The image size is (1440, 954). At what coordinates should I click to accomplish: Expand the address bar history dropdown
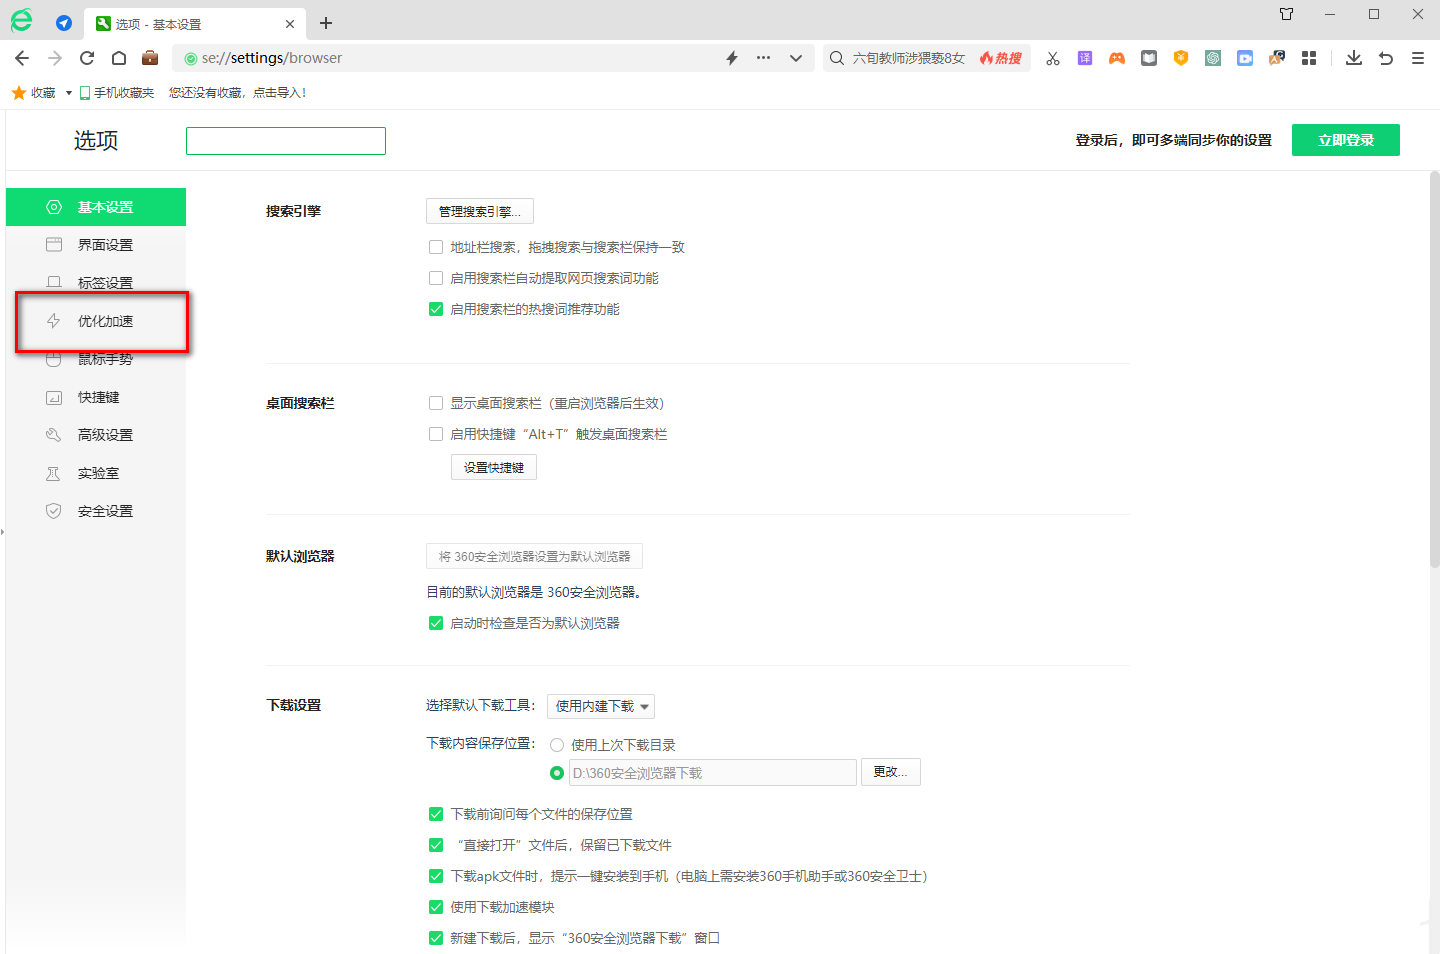796,58
